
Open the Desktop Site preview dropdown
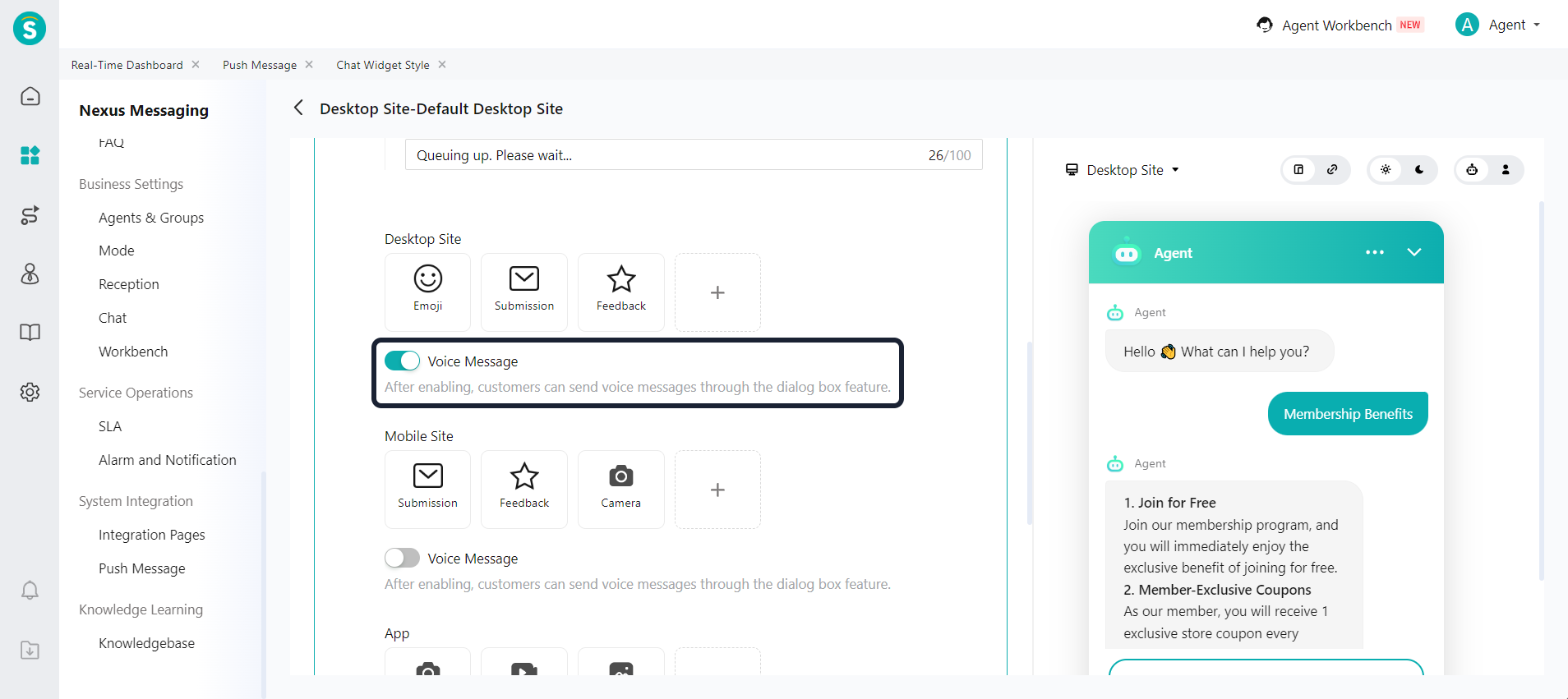pyautogui.click(x=1123, y=170)
